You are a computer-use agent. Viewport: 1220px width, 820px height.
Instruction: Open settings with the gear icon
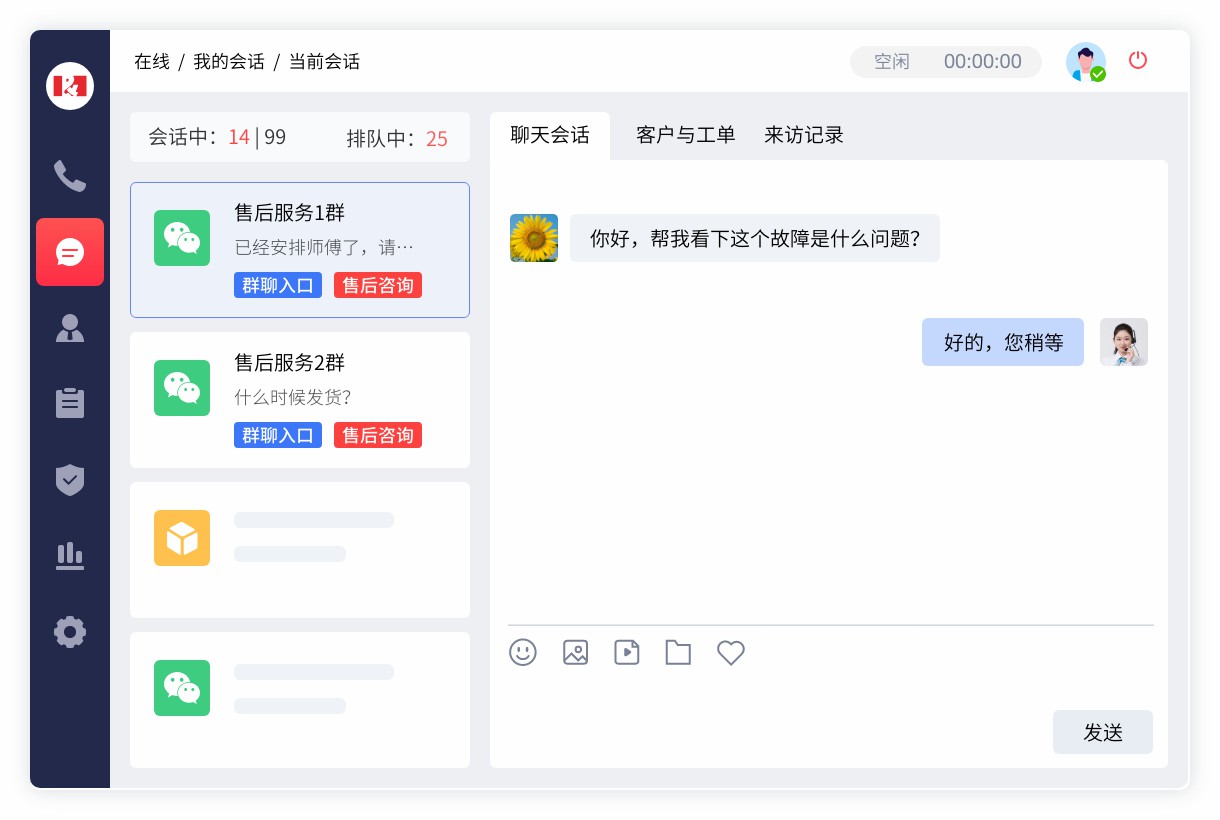pyautogui.click(x=70, y=632)
